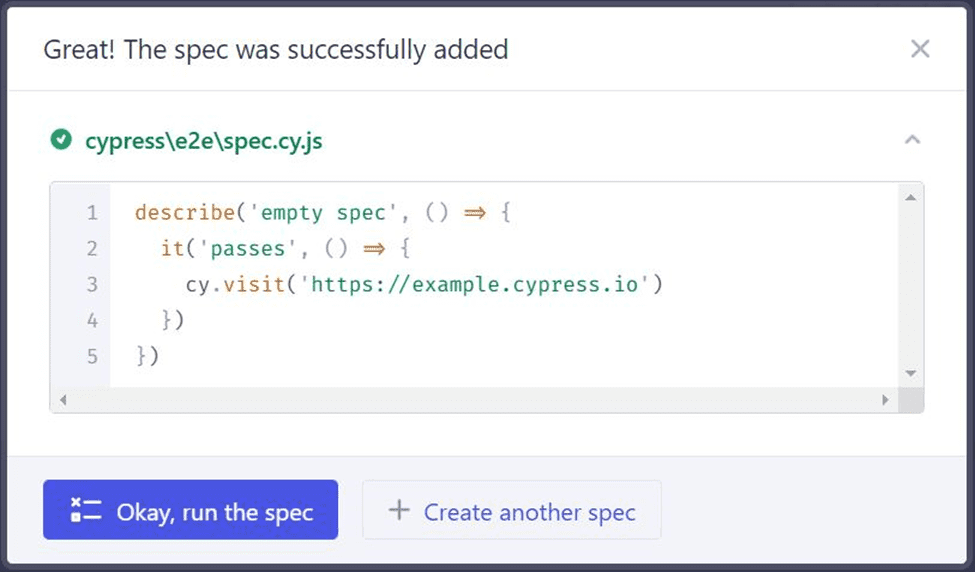This screenshot has width=975, height=572.
Task: Click the horizontal scrollbar left arrow
Action: tap(62, 400)
